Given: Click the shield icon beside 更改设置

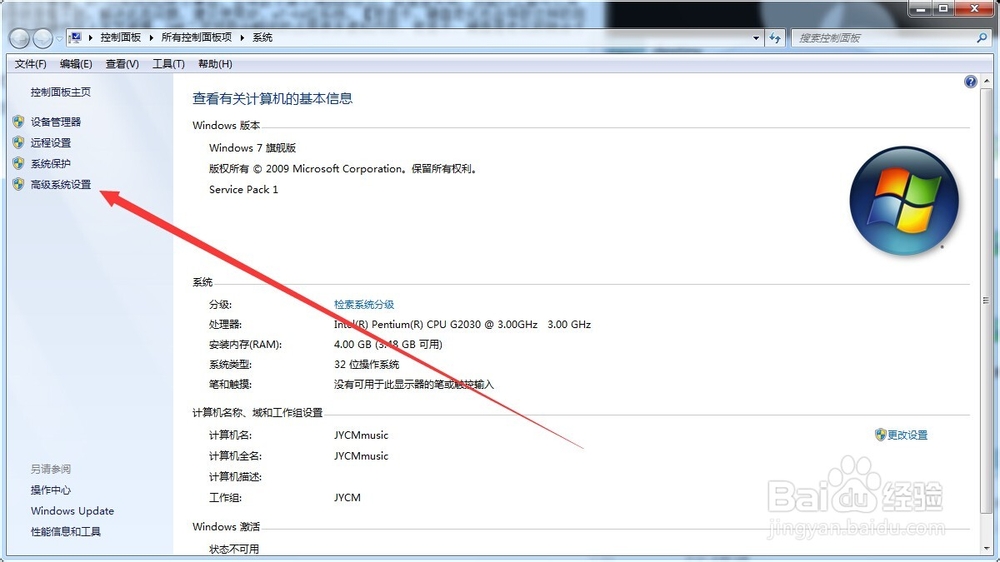Looking at the screenshot, I should click(x=881, y=435).
